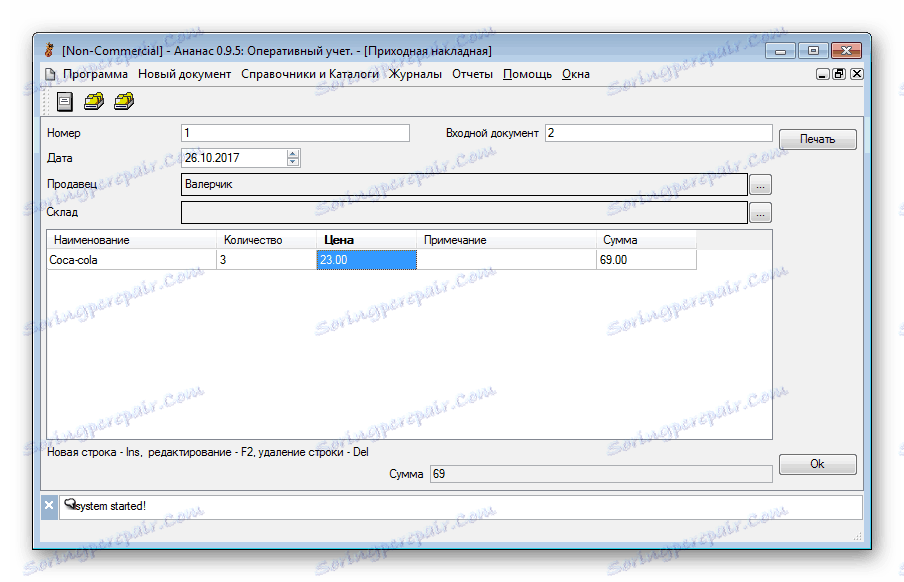Open the Журналы menu
Image resolution: width=904 pixels, height=582 pixels.
pyautogui.click(x=415, y=74)
